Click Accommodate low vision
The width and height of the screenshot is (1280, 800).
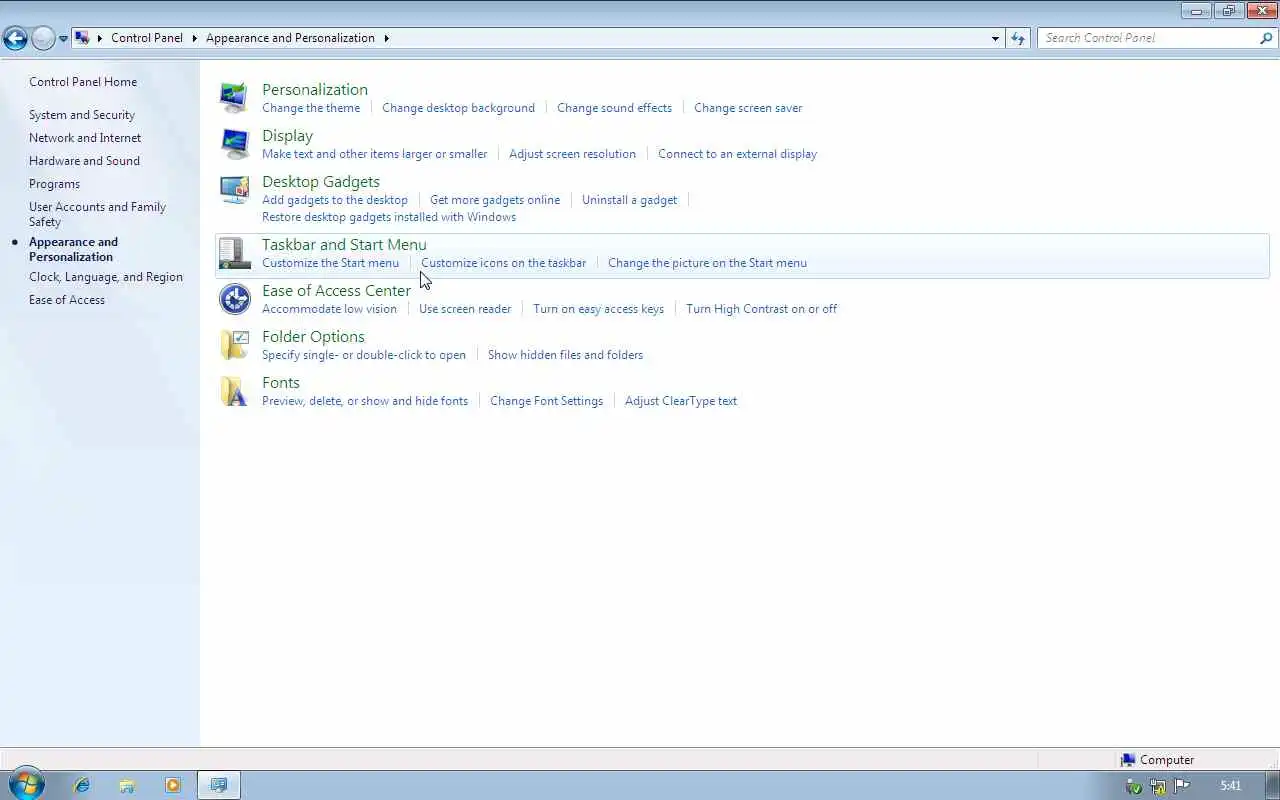(x=329, y=309)
